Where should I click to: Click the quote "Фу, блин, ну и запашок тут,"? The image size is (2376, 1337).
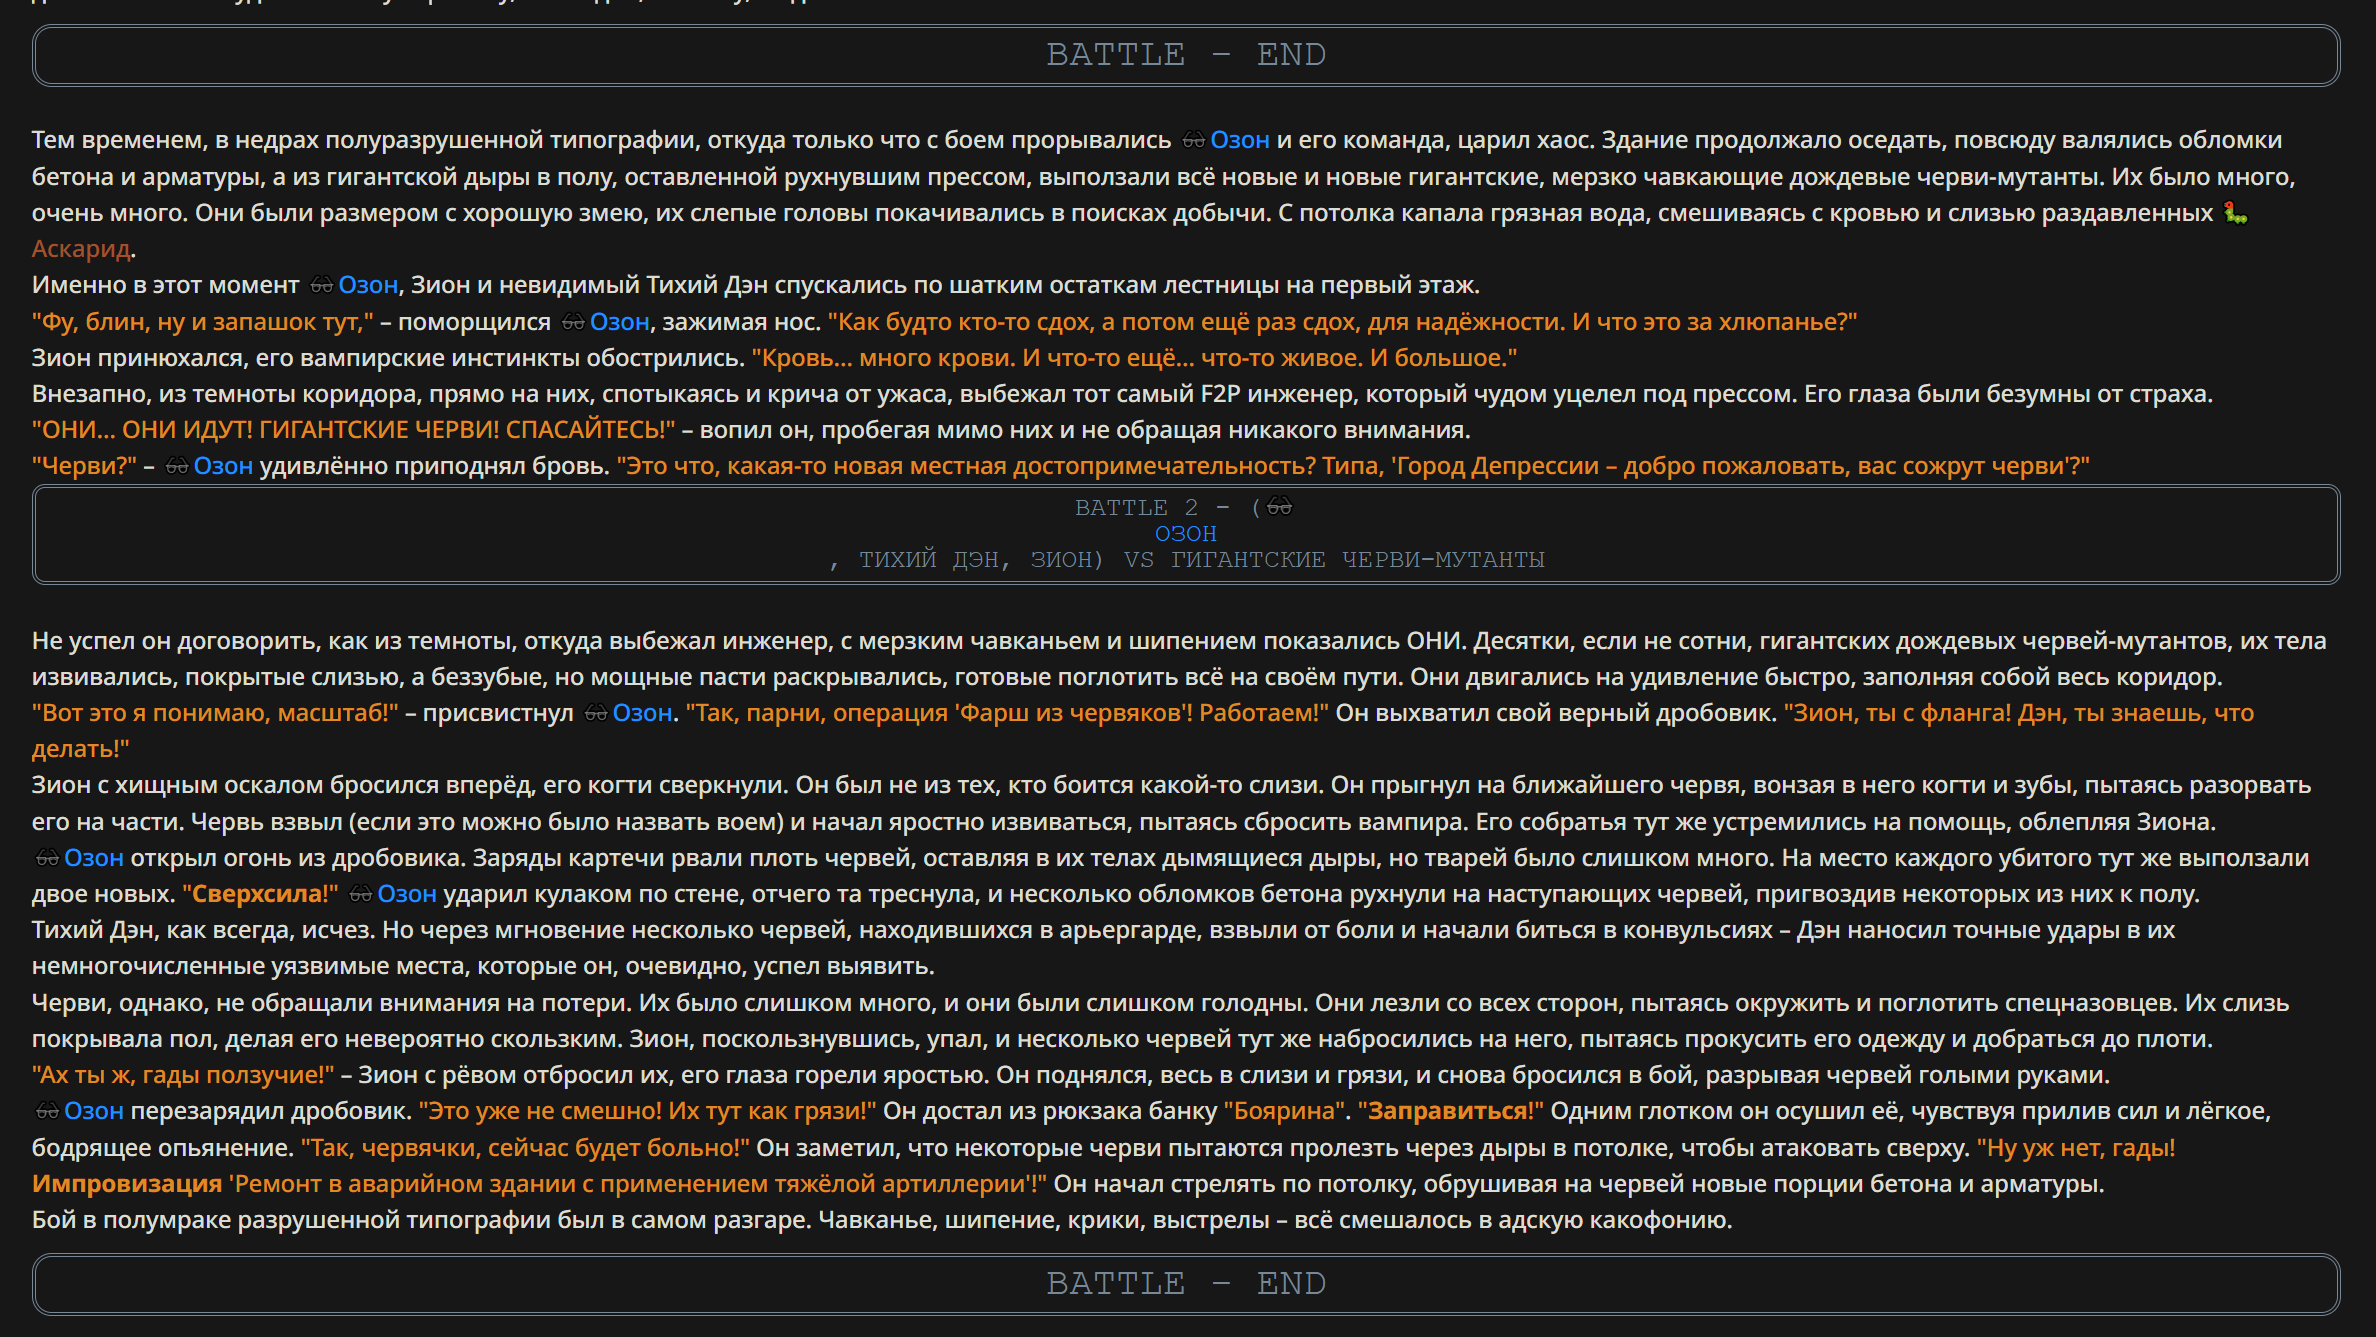[203, 322]
